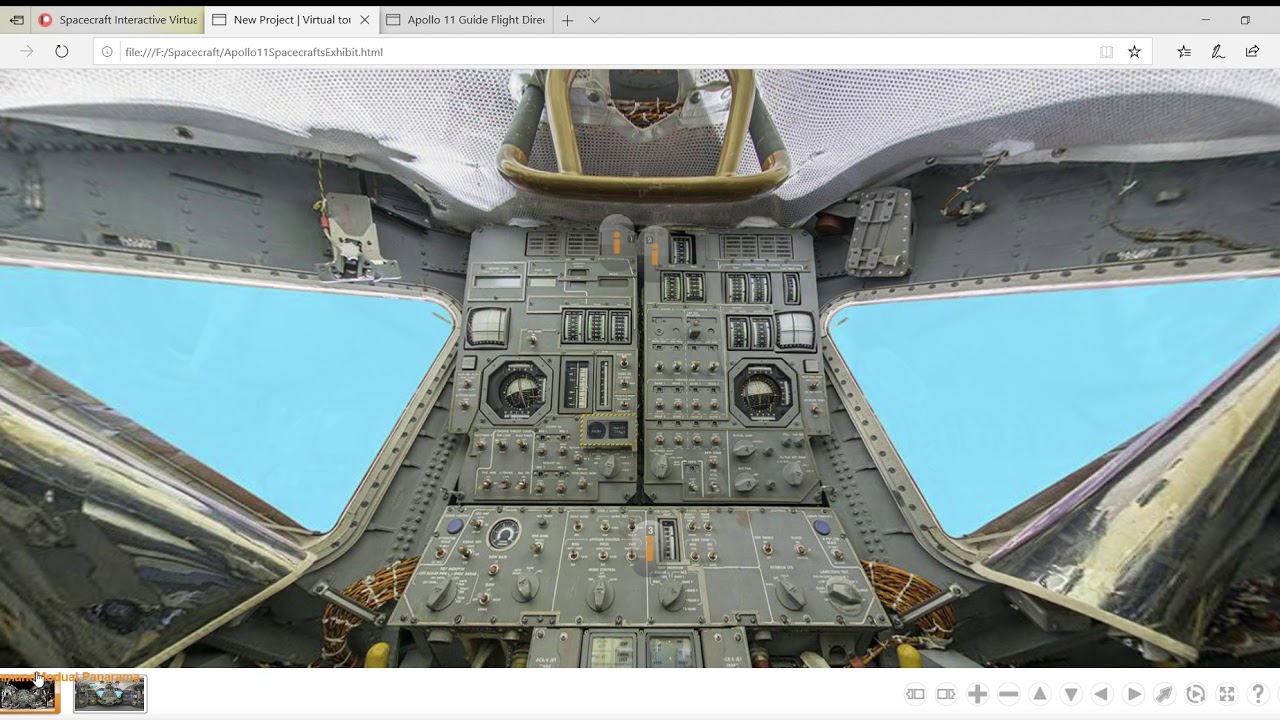This screenshot has height=720, width=1280.
Task: Refresh the current page
Action: click(62, 52)
